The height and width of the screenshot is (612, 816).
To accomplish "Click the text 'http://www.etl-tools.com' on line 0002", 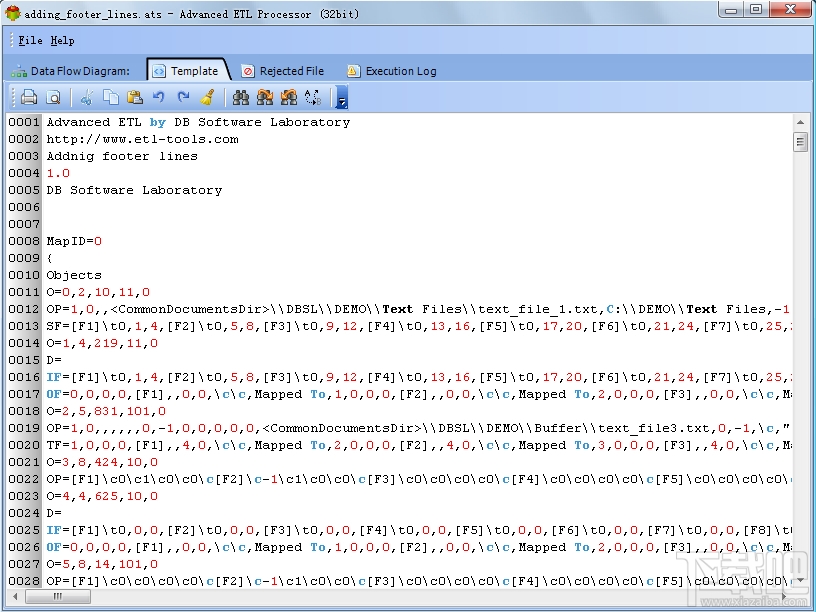I will tap(143, 139).
